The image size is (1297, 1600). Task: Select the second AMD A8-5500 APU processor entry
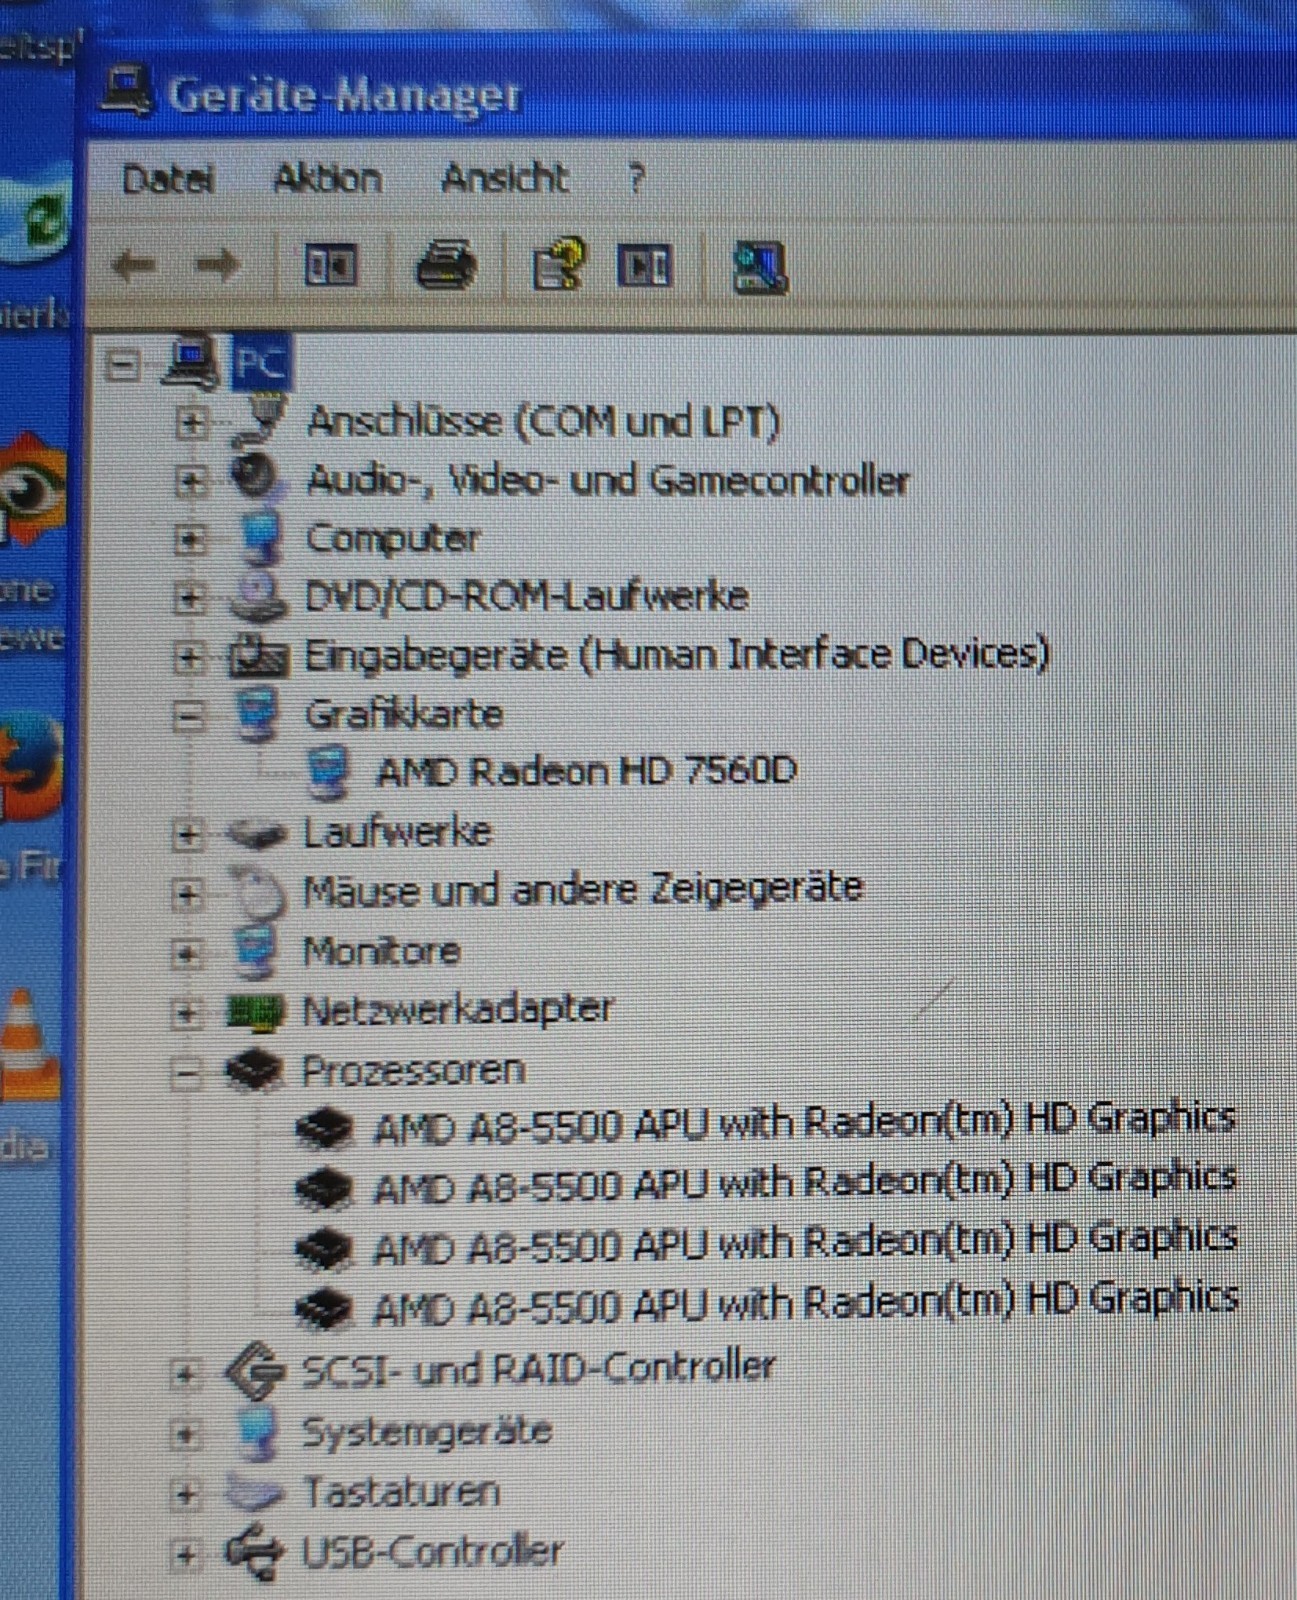[x=805, y=1183]
